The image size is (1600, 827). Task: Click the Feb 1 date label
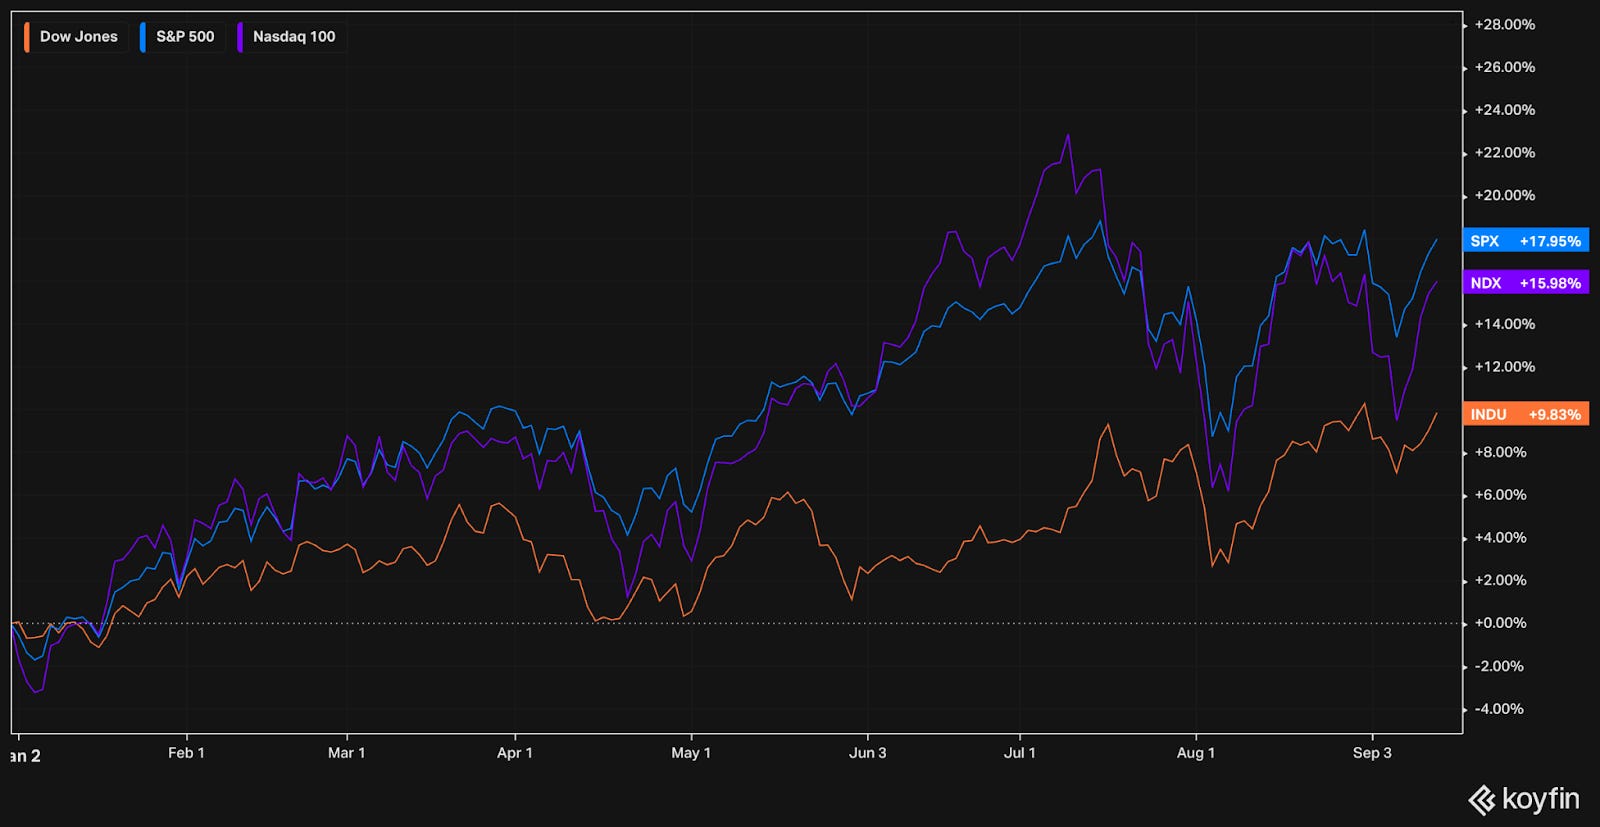[x=186, y=753]
